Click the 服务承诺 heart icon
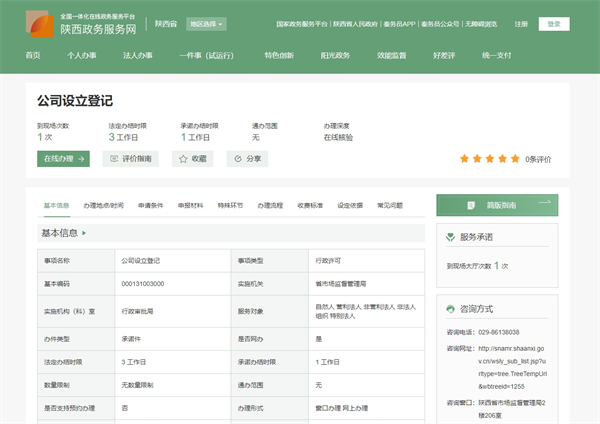This screenshot has height=424, width=600. tap(450, 237)
